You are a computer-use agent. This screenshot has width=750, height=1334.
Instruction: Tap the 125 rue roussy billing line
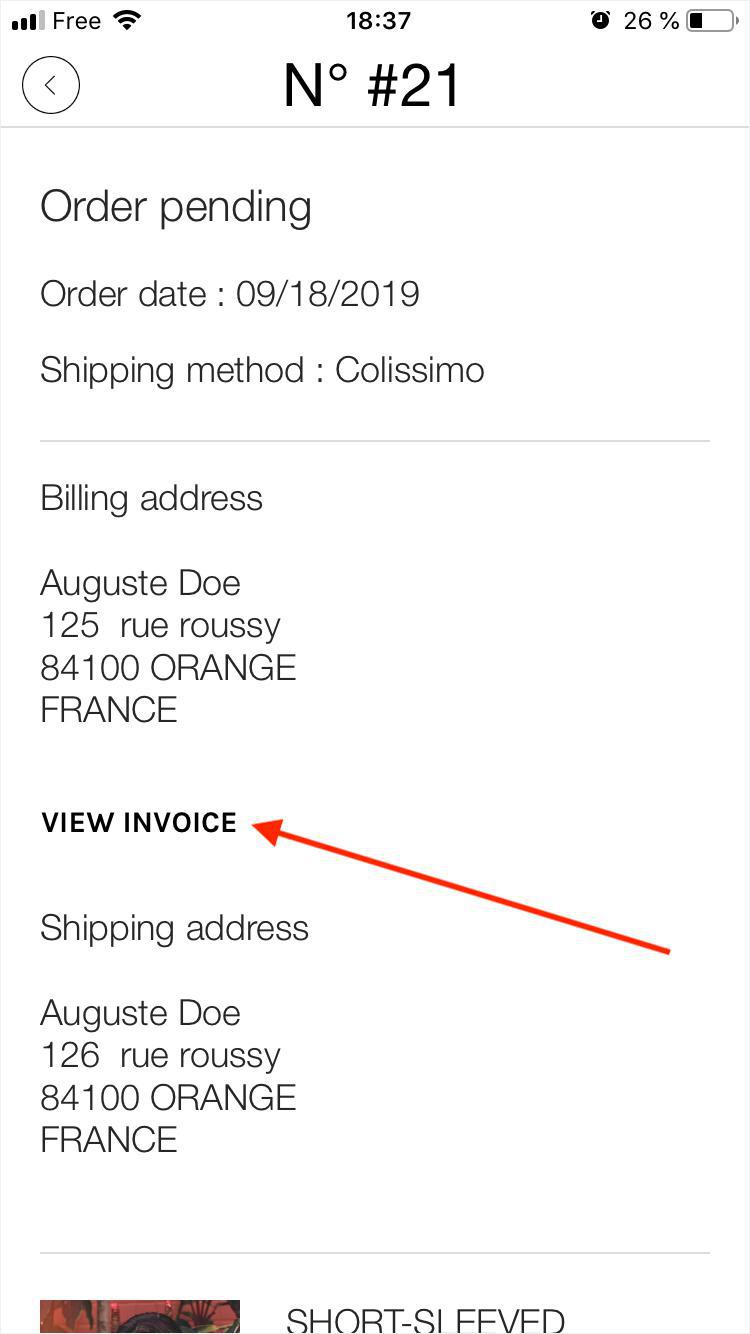[160, 626]
